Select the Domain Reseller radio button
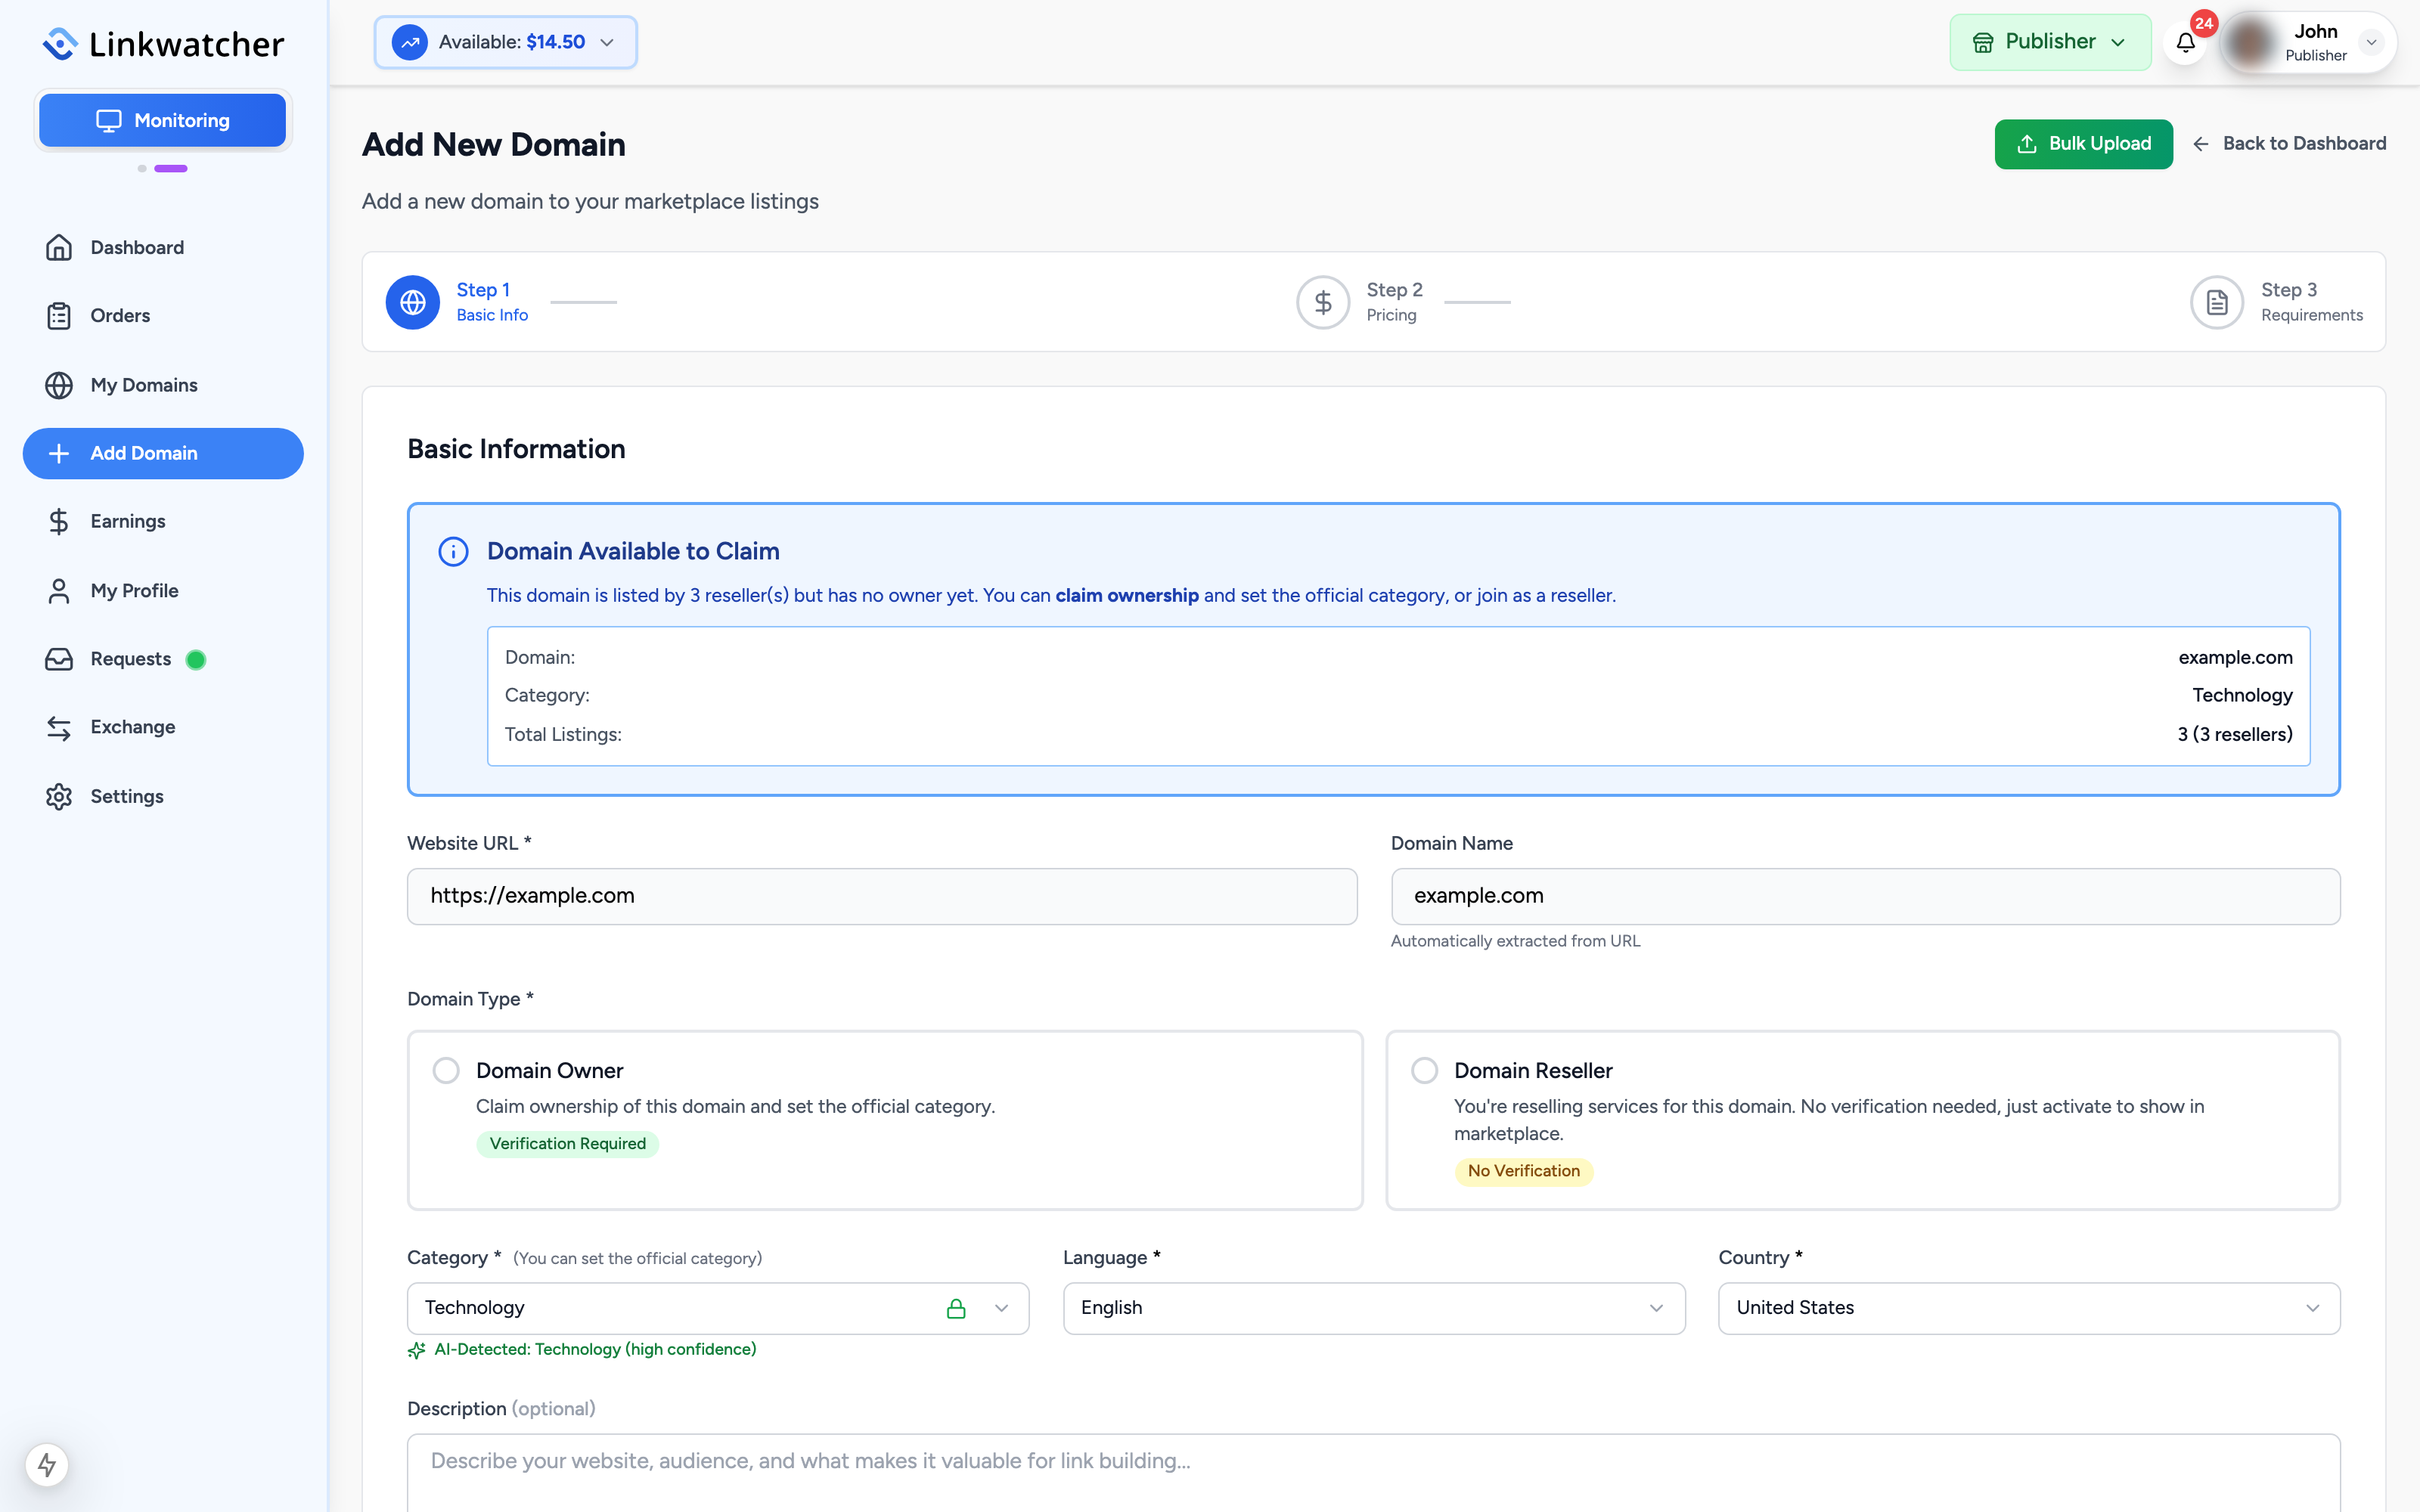This screenshot has width=2420, height=1512. (1424, 1071)
